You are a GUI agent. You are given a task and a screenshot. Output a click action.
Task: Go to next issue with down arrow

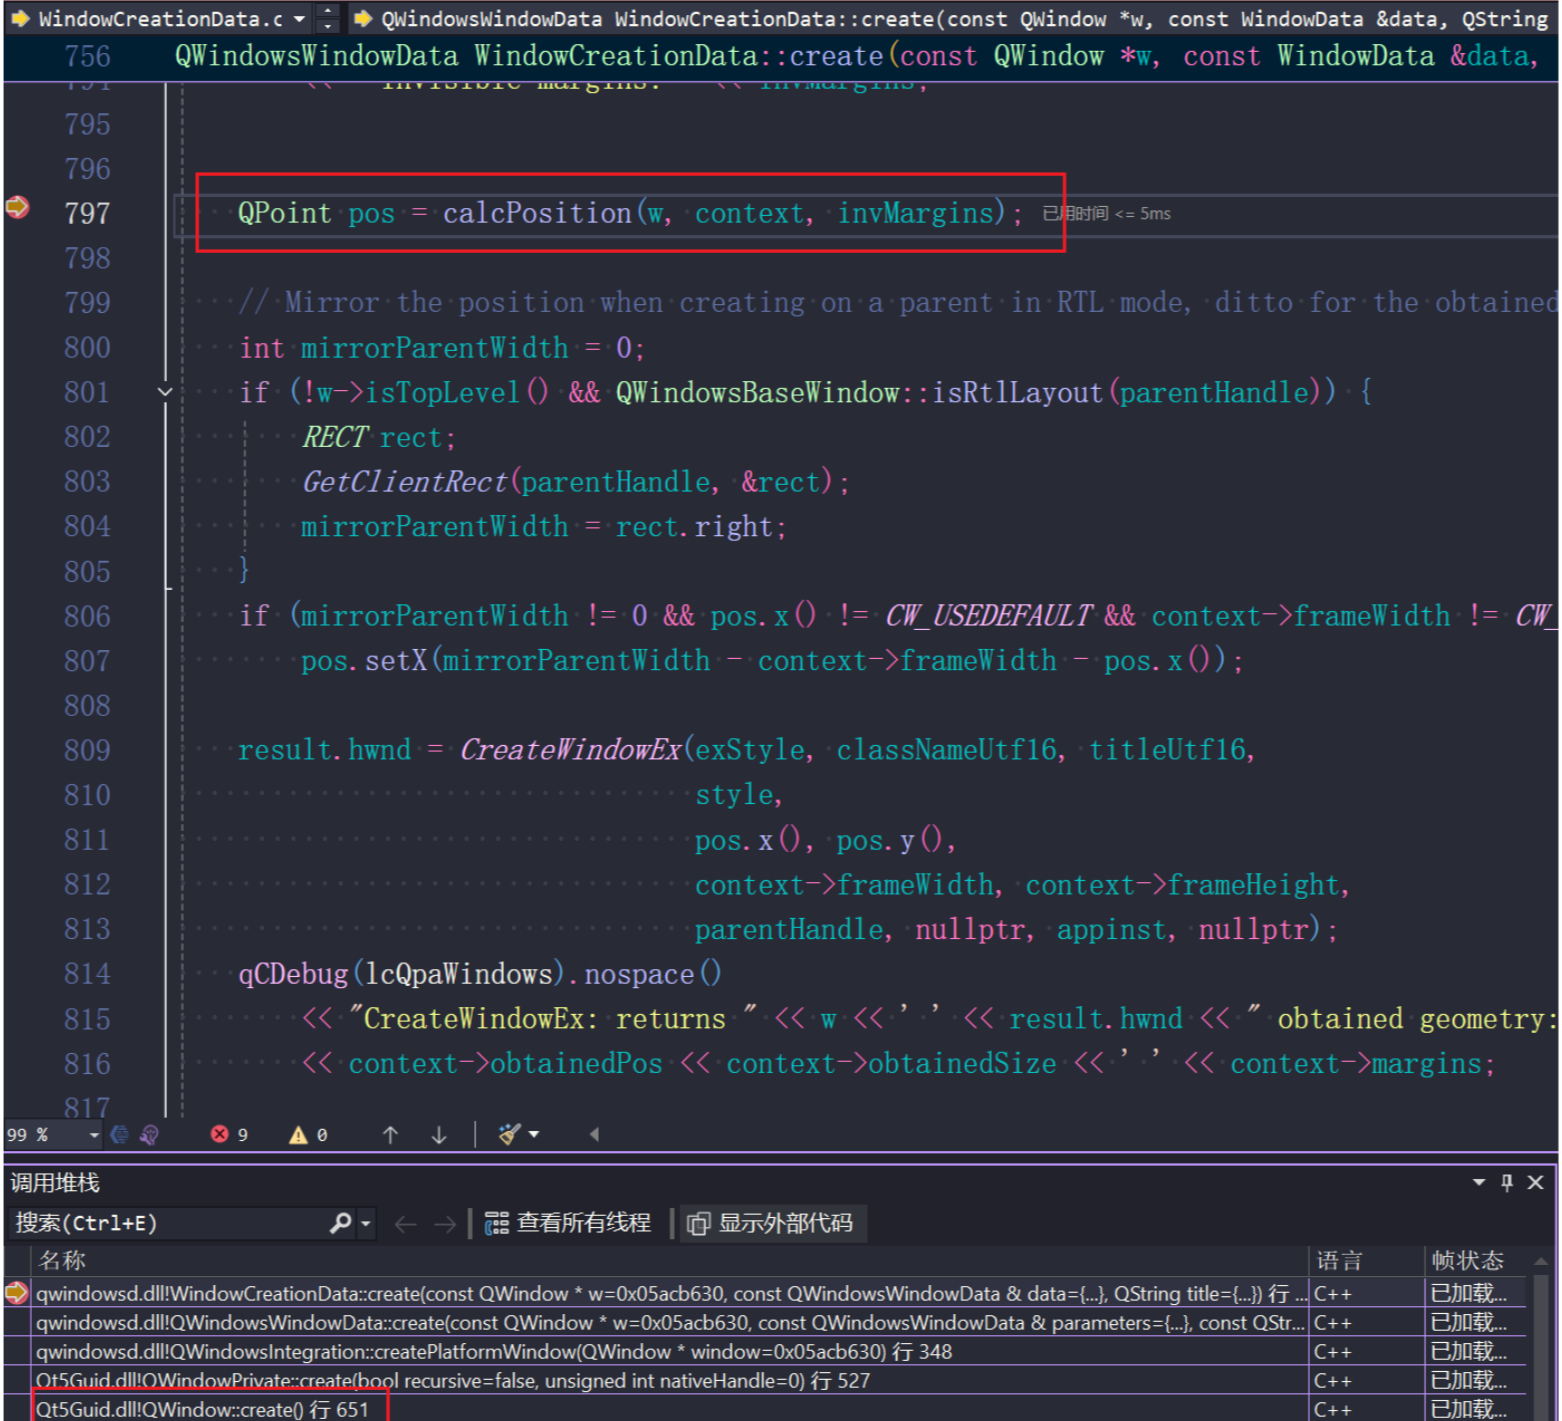pos(438,1134)
